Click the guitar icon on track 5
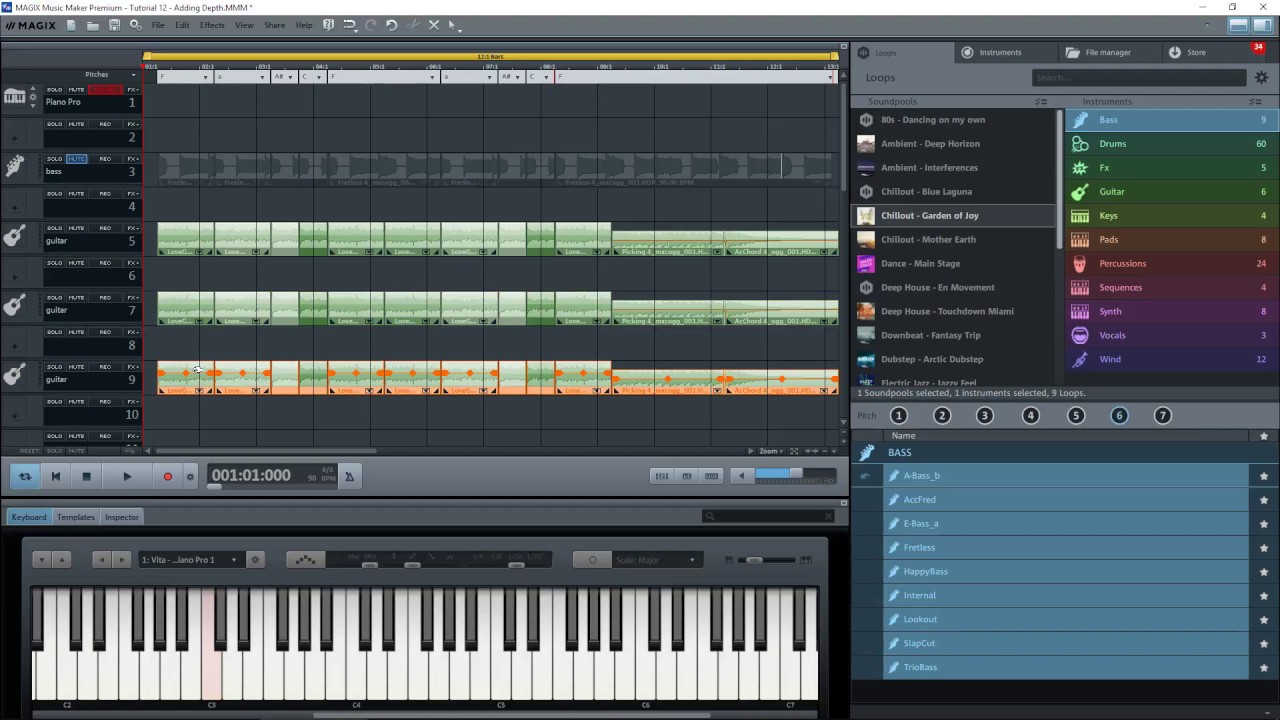The width and height of the screenshot is (1280, 720). [x=14, y=236]
